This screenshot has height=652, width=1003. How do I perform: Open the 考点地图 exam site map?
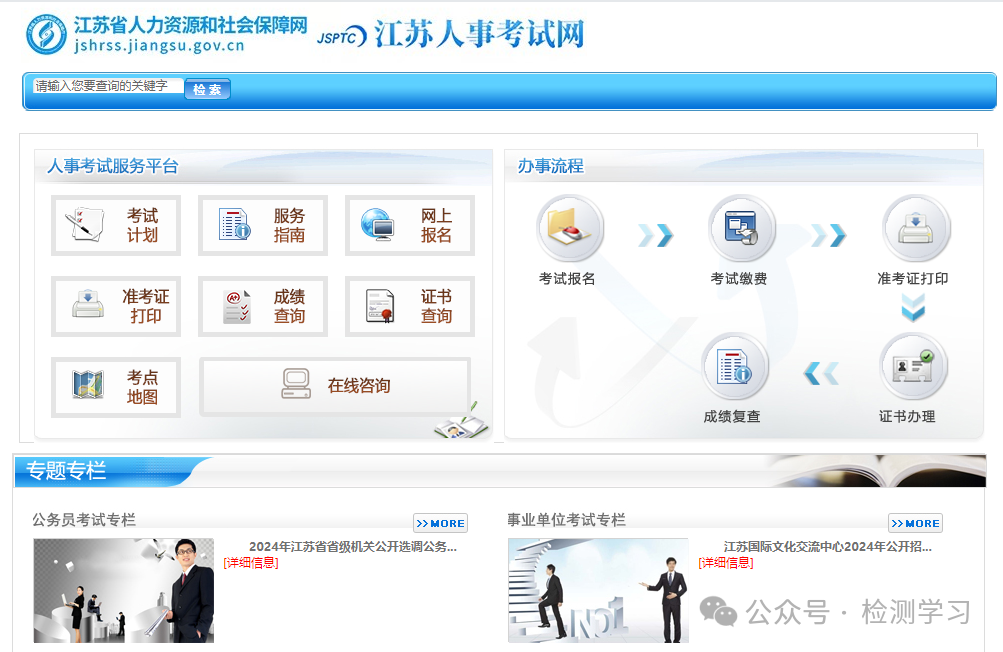[x=115, y=387]
